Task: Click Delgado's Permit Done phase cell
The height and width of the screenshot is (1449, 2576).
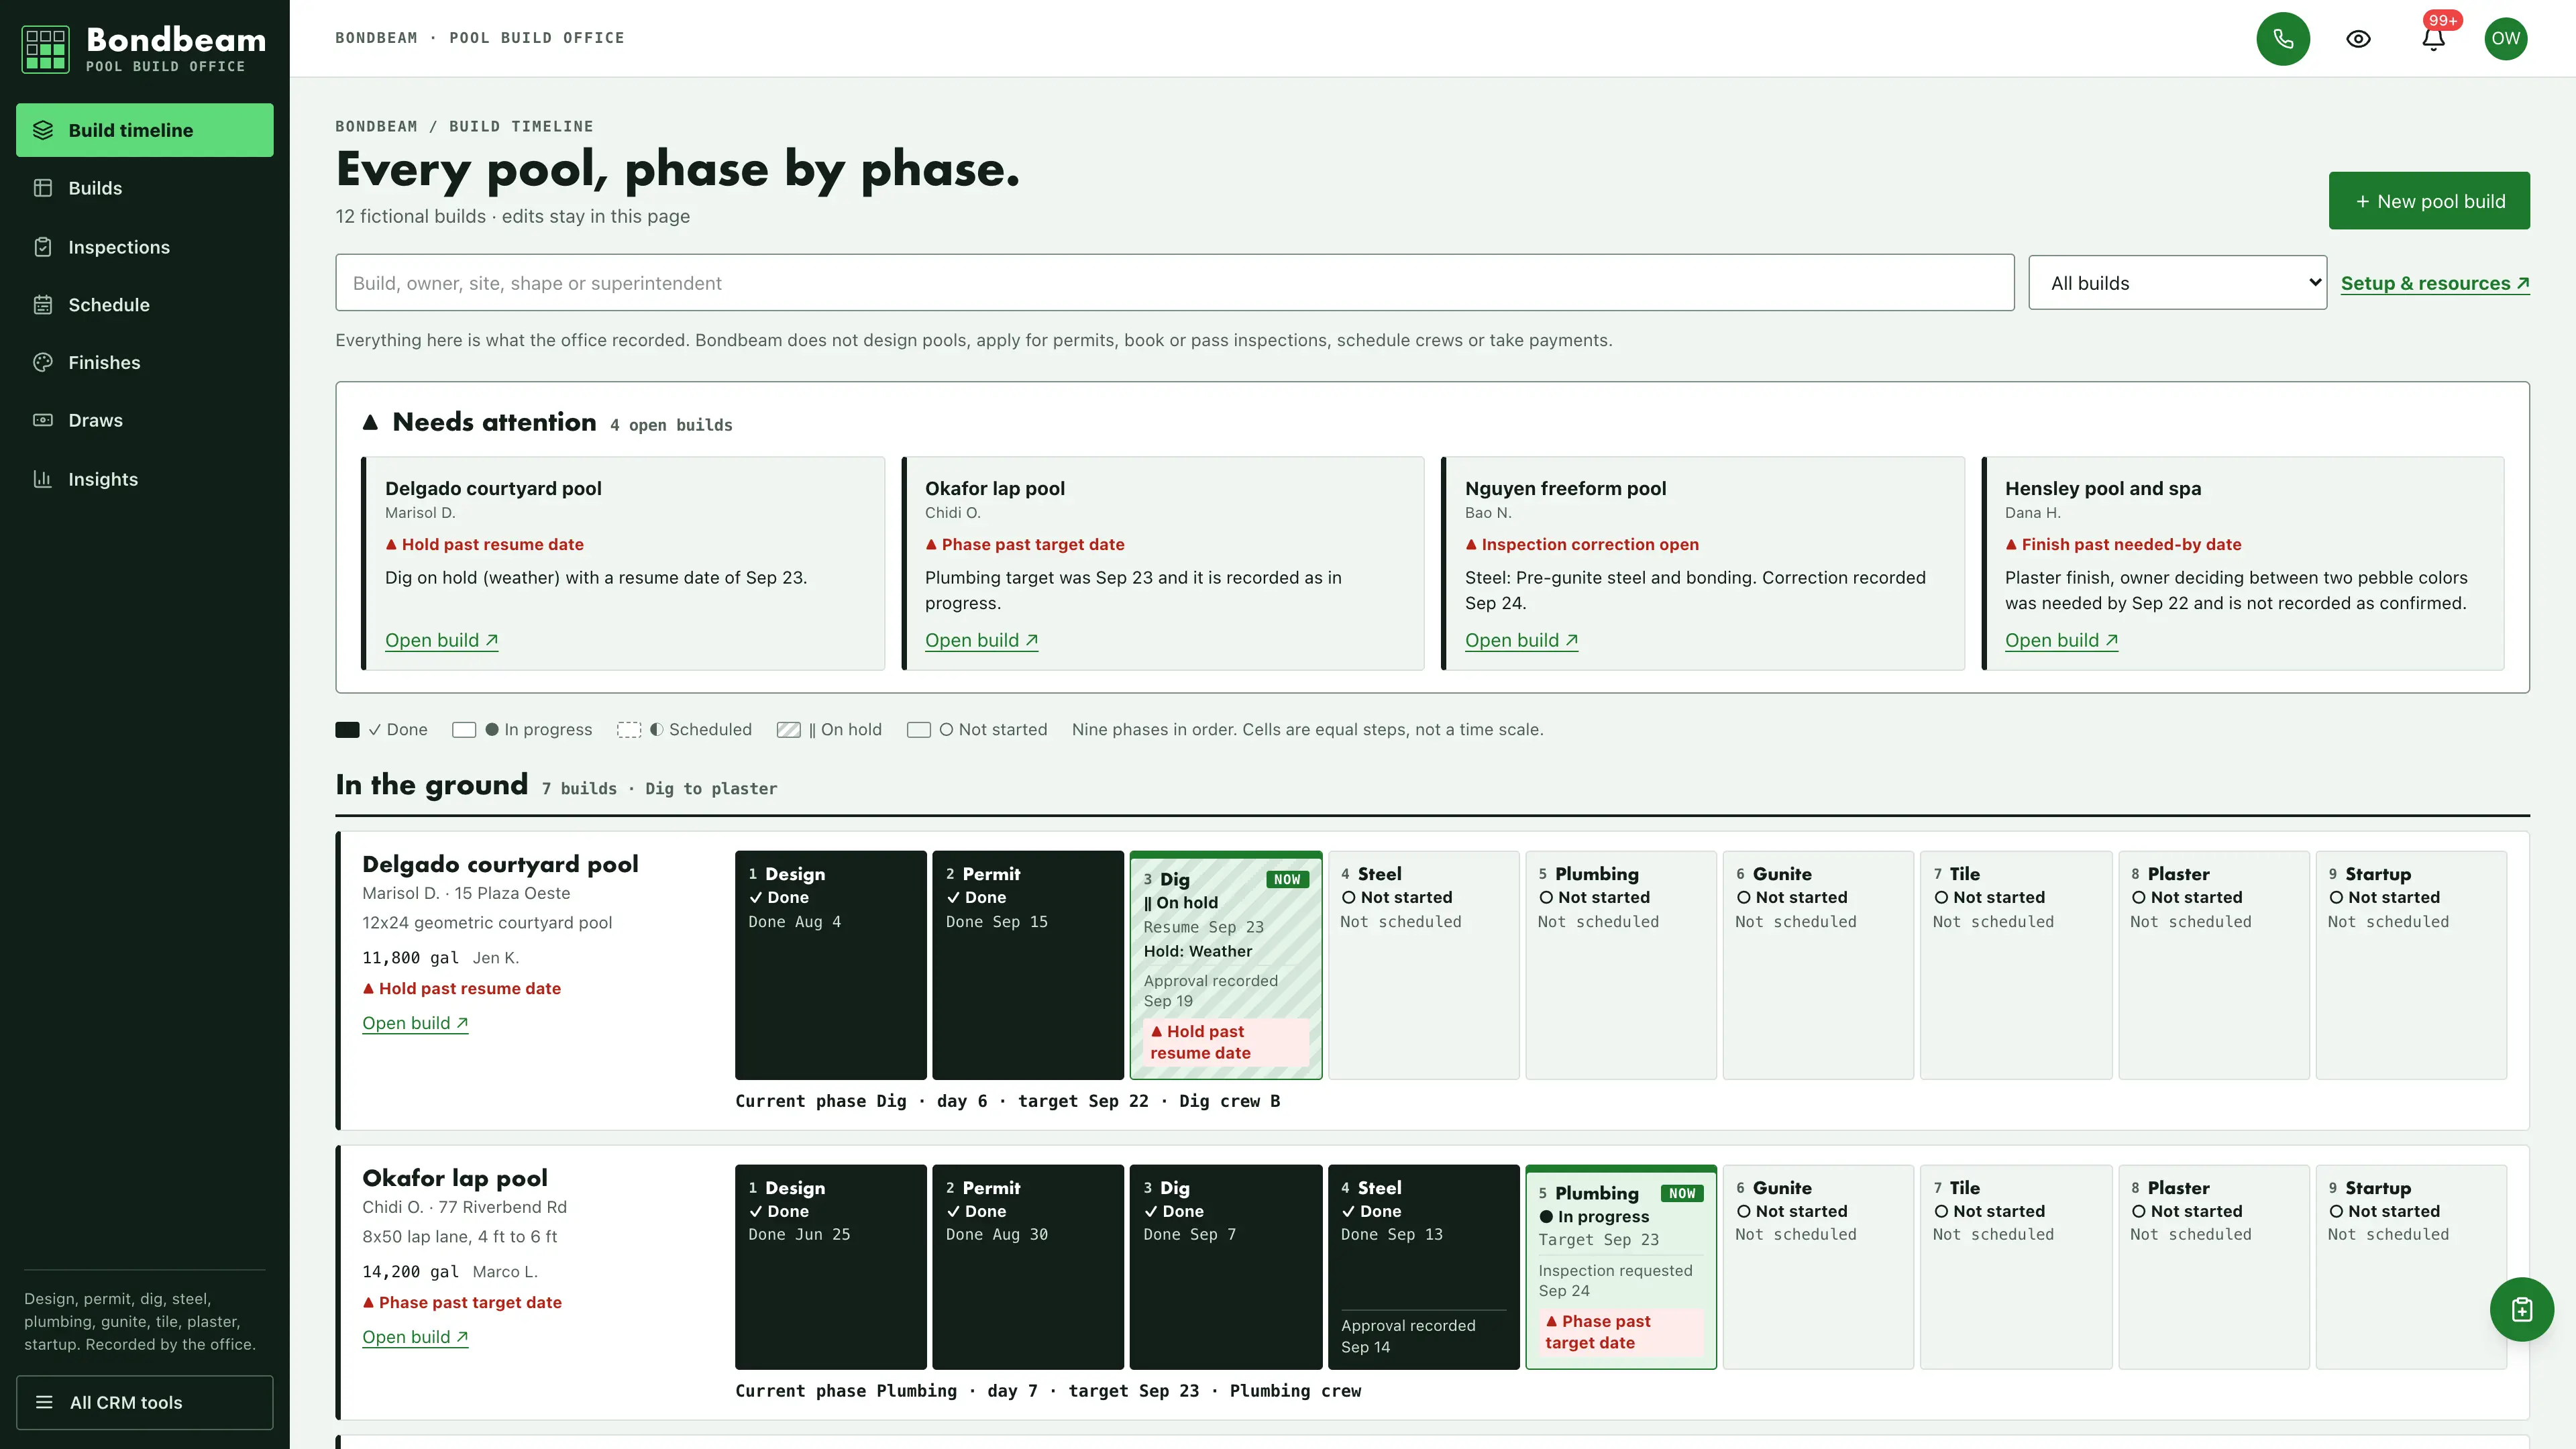Action: tap(1028, 965)
